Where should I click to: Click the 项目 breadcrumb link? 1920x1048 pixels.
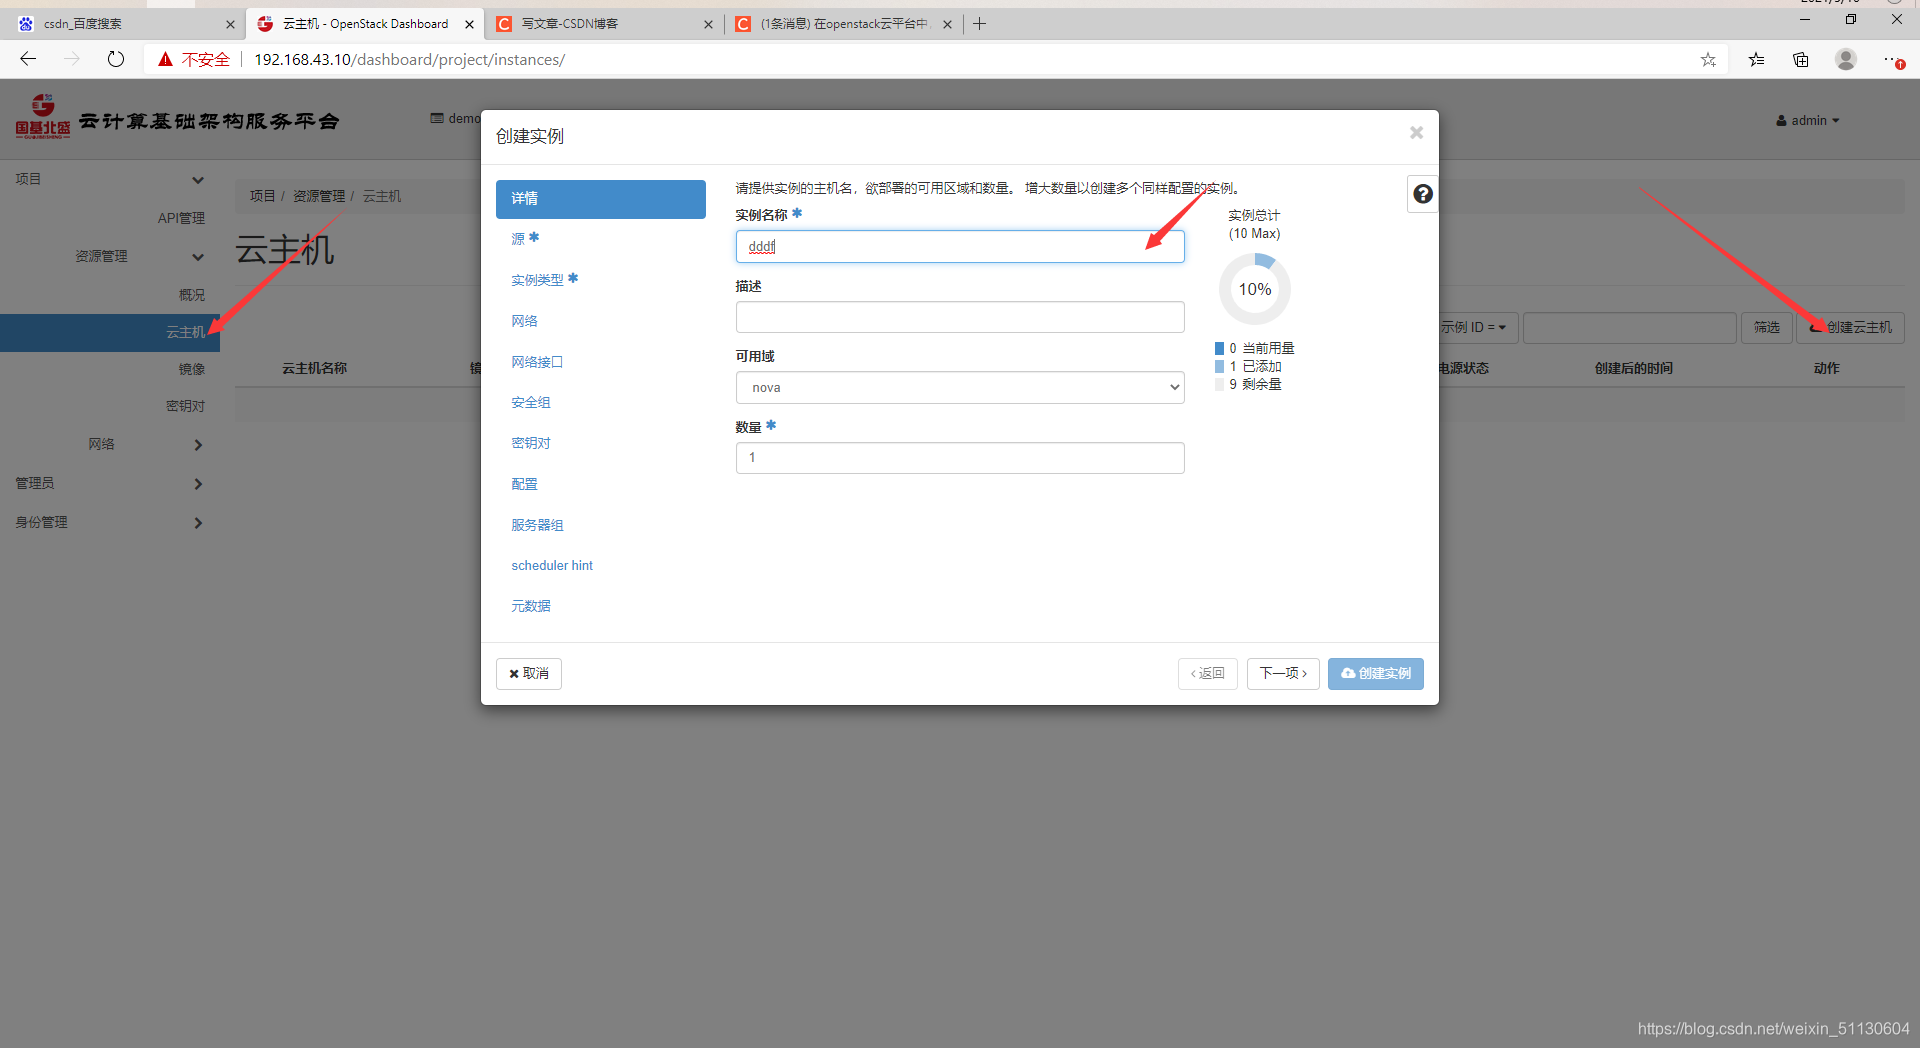click(263, 196)
